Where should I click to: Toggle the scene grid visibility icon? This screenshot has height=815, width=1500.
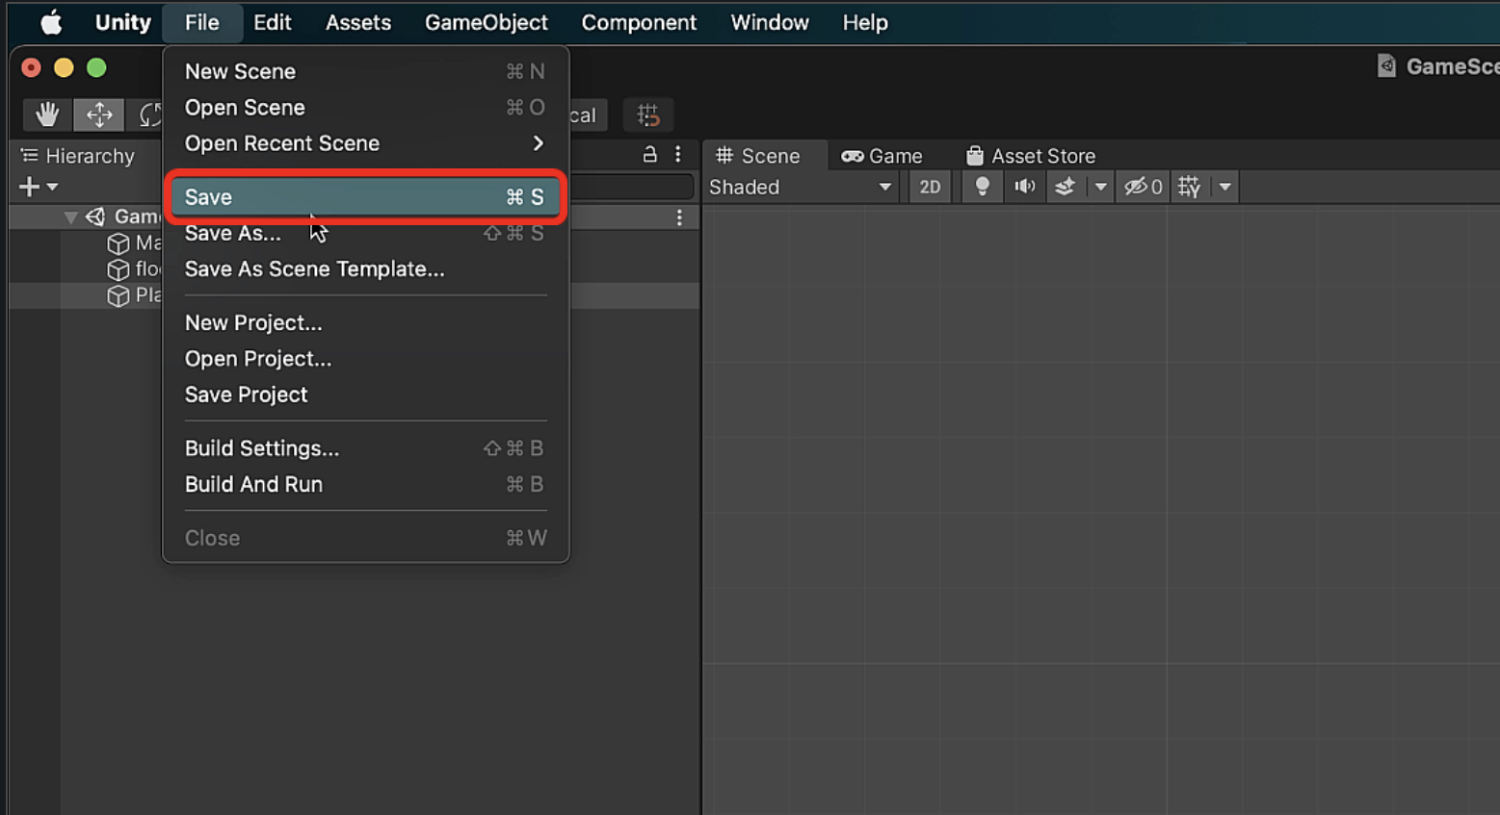pyautogui.click(x=1189, y=187)
